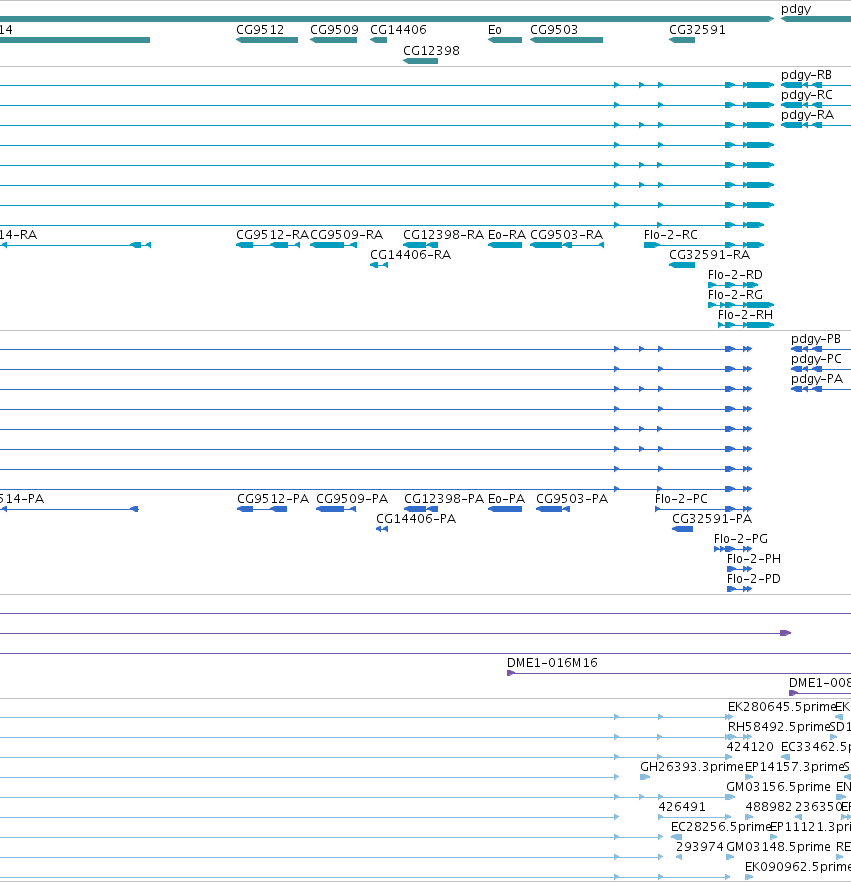
Task: Click the CG32591 gene label
Action: (x=697, y=30)
